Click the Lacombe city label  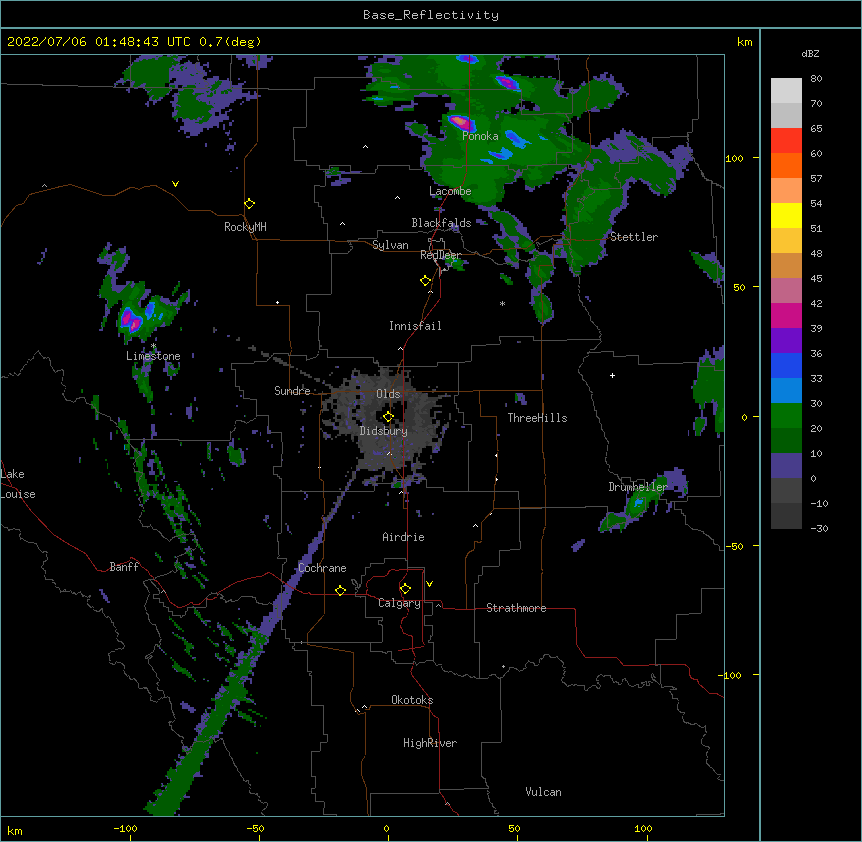coord(450,191)
